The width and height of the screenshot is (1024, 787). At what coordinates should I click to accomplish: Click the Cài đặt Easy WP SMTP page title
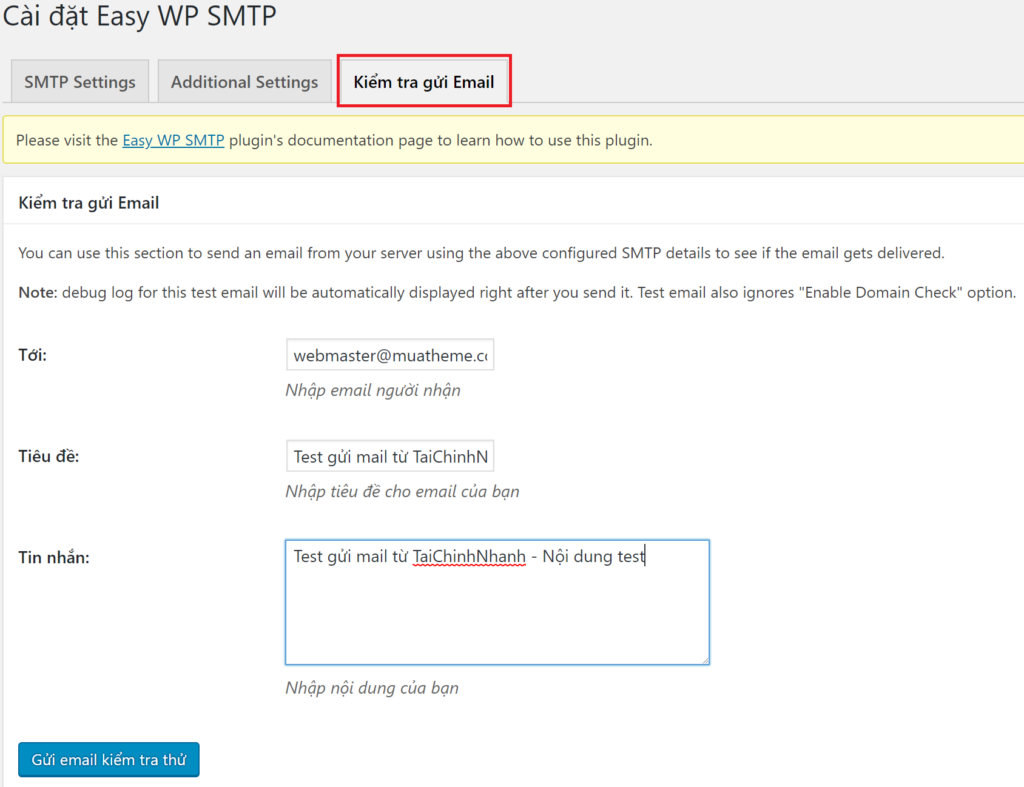click(140, 17)
